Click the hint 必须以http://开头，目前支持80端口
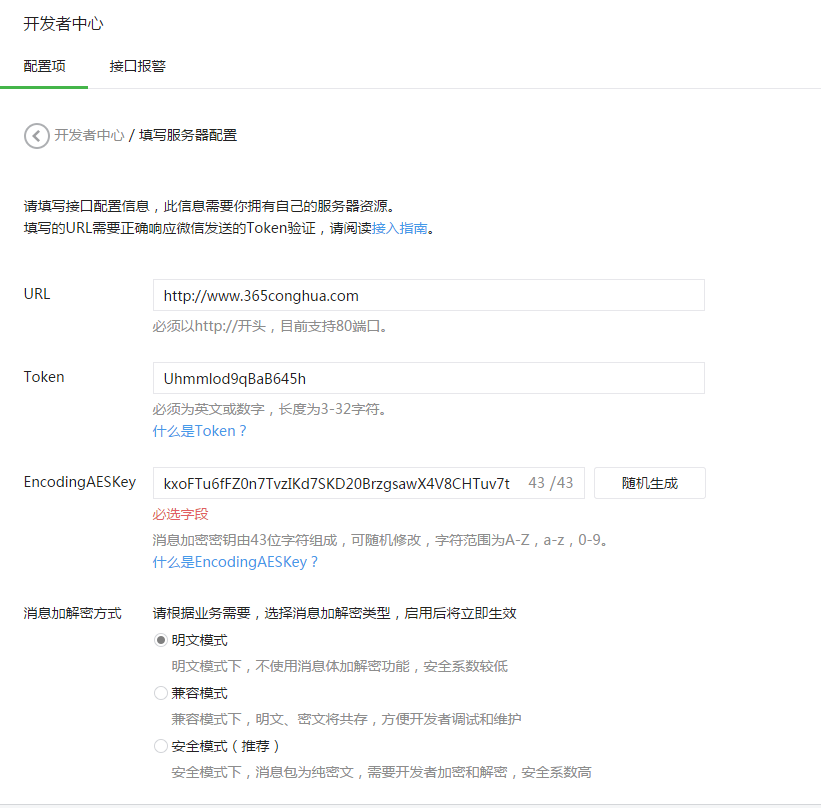 (270, 326)
